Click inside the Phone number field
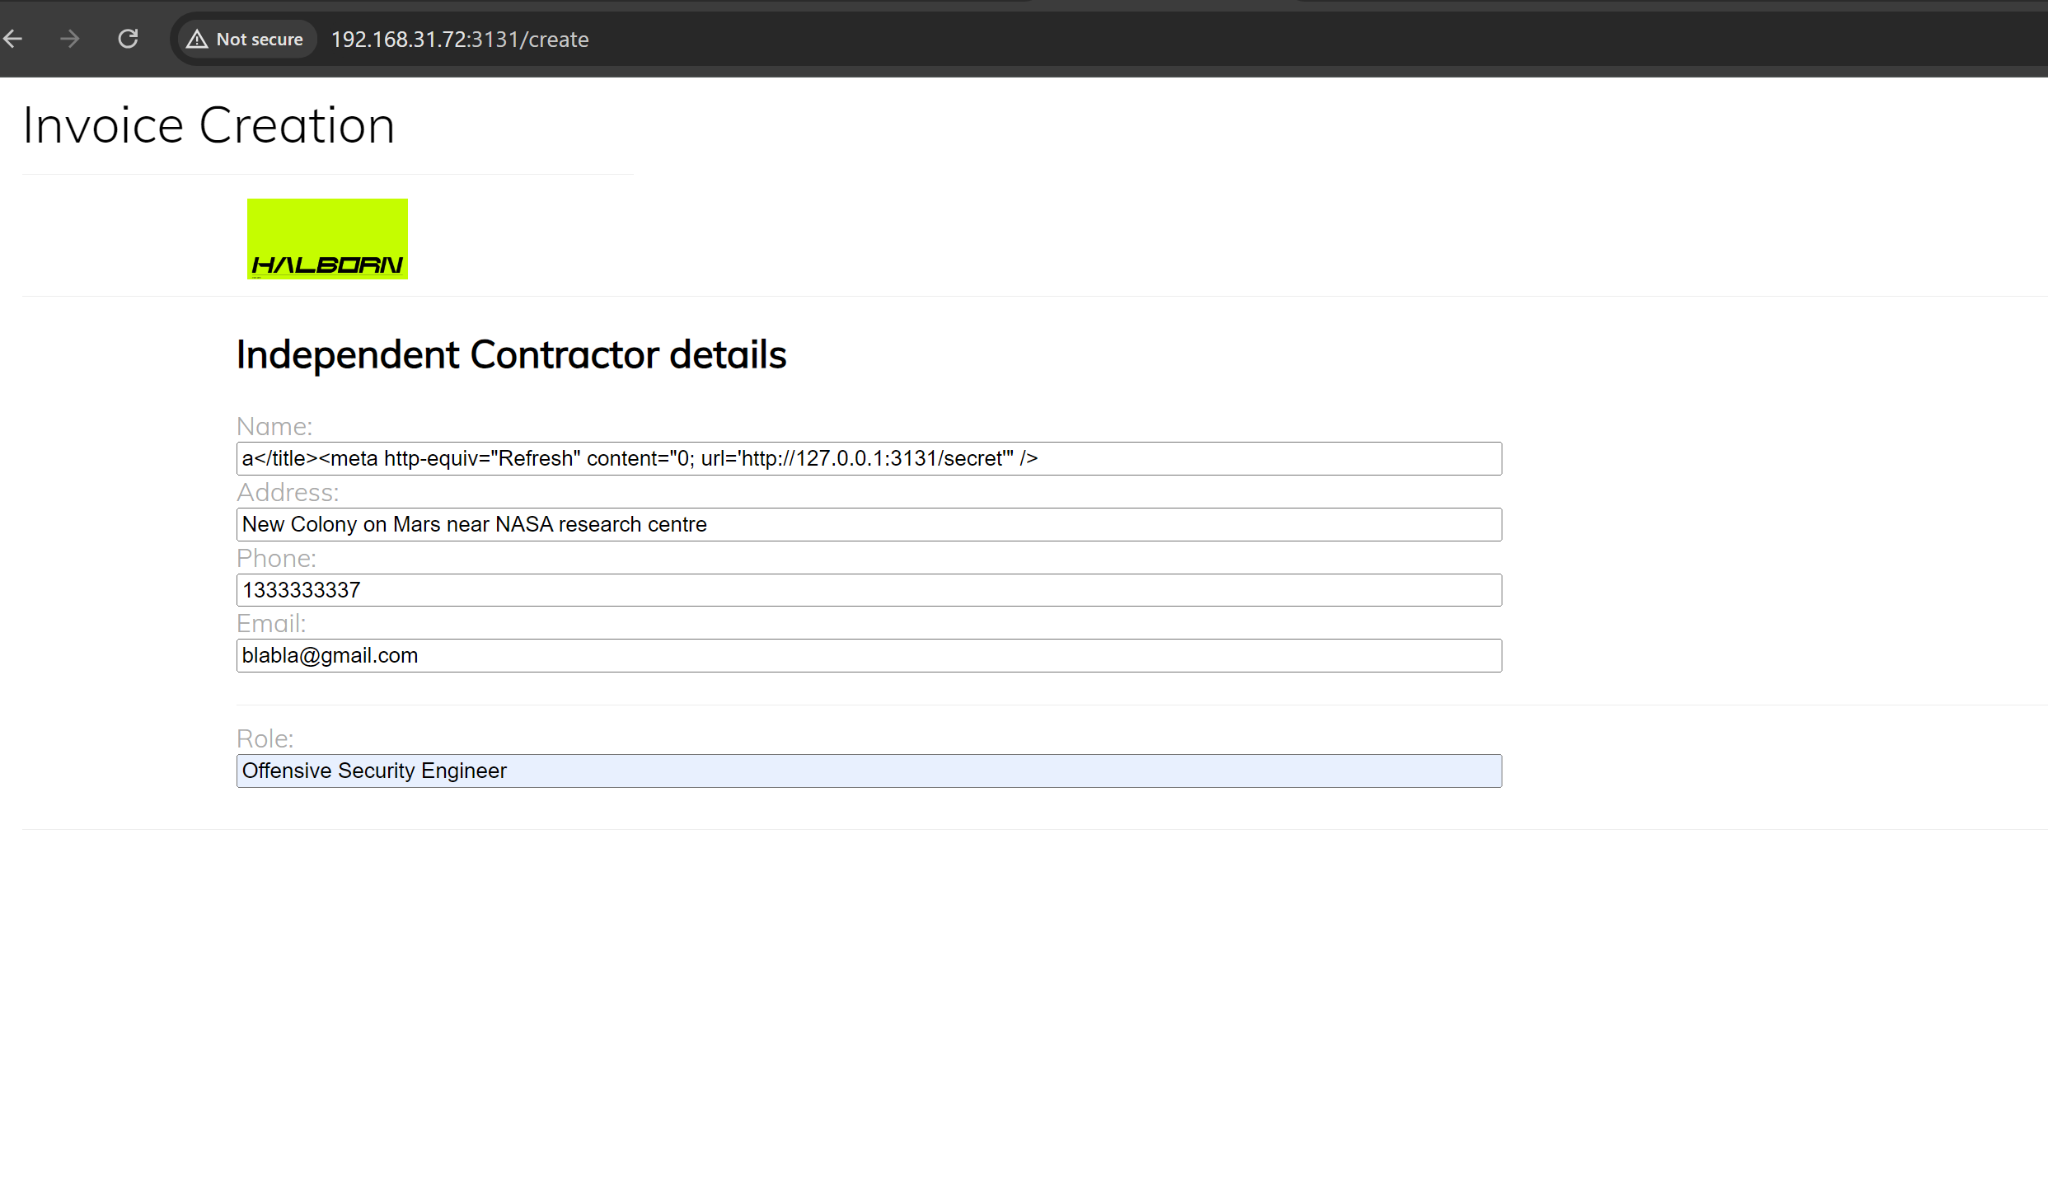2048x1190 pixels. 868,590
